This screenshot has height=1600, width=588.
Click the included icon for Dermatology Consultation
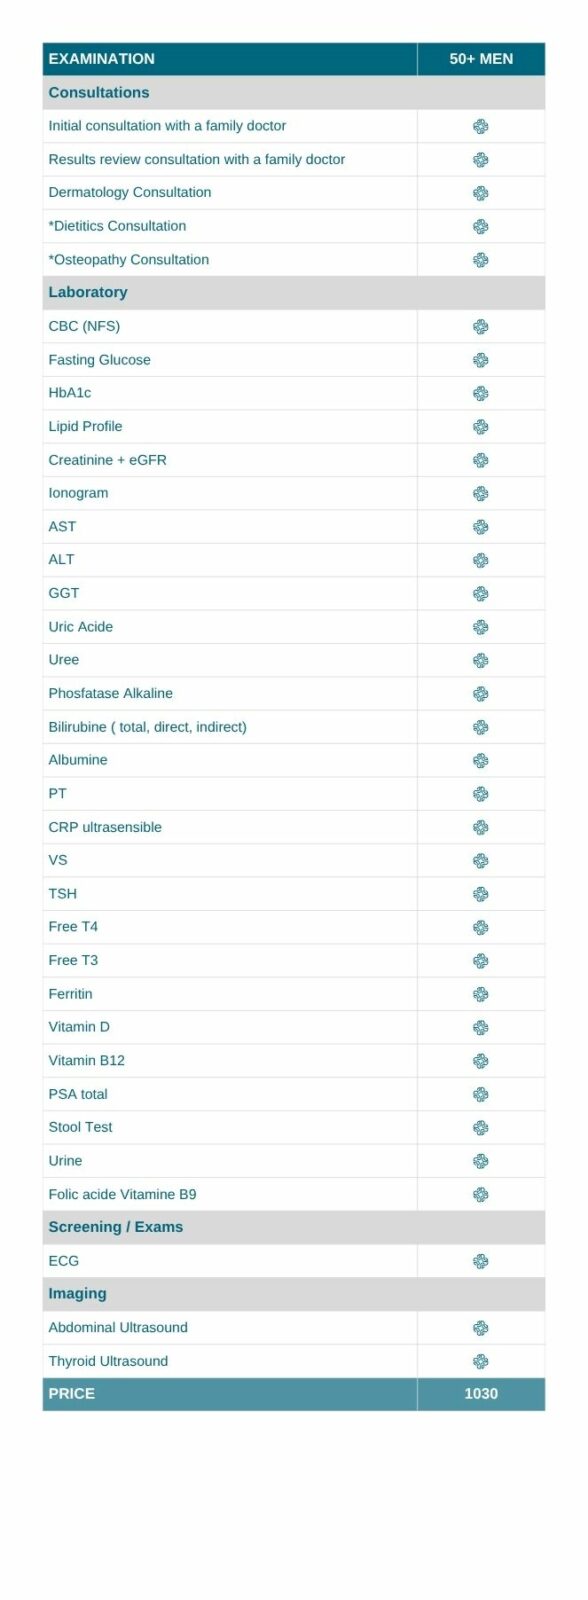point(480,193)
